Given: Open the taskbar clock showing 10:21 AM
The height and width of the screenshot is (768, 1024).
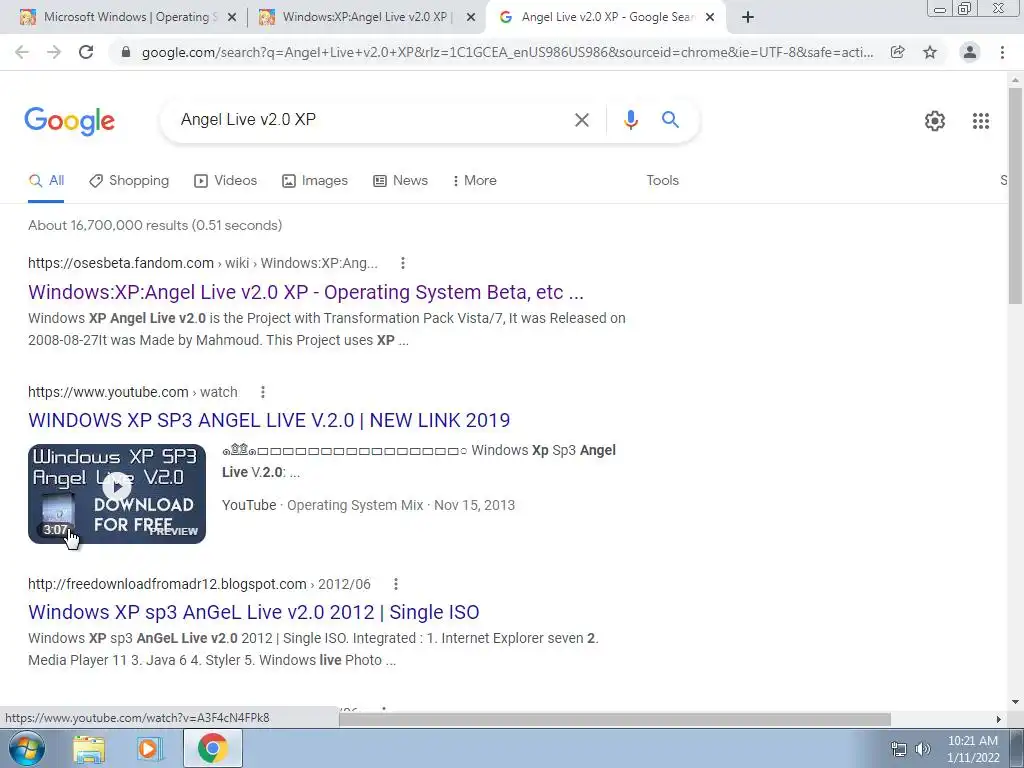Looking at the screenshot, I should pyautogui.click(x=972, y=749).
